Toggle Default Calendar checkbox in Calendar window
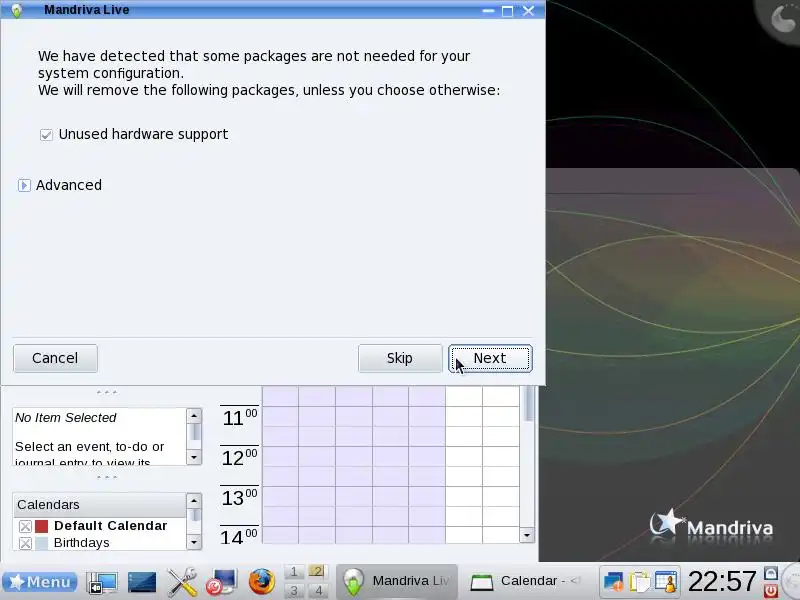Screen dimensions: 800x600 (26, 526)
